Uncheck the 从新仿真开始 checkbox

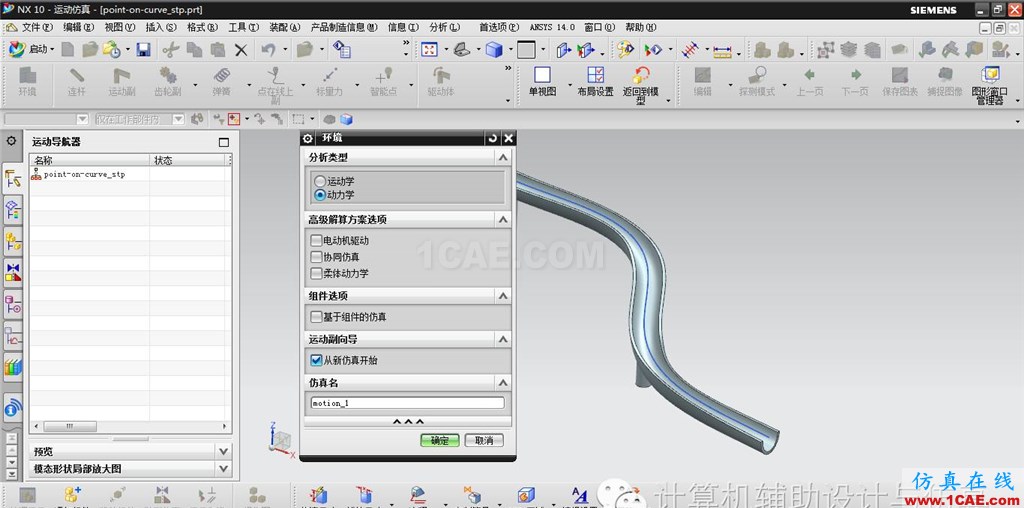click(x=317, y=360)
